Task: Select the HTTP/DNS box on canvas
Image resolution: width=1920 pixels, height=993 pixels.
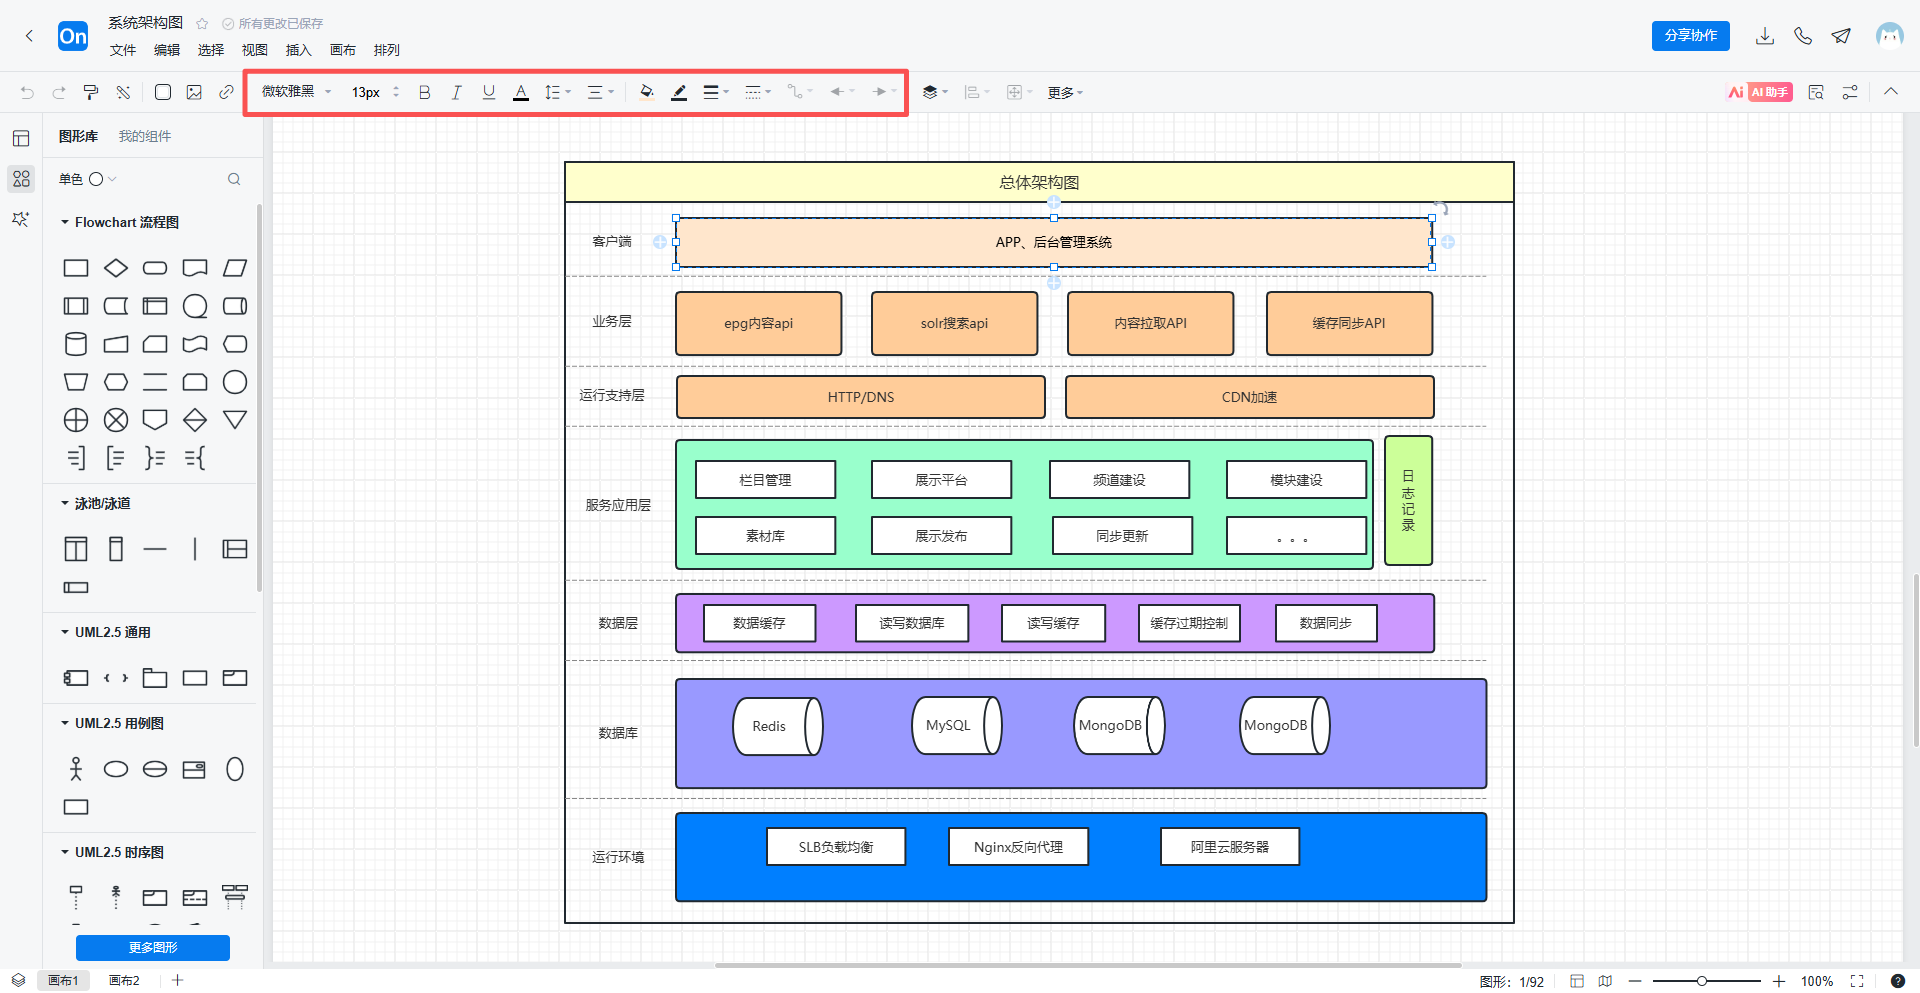Action: 860,397
